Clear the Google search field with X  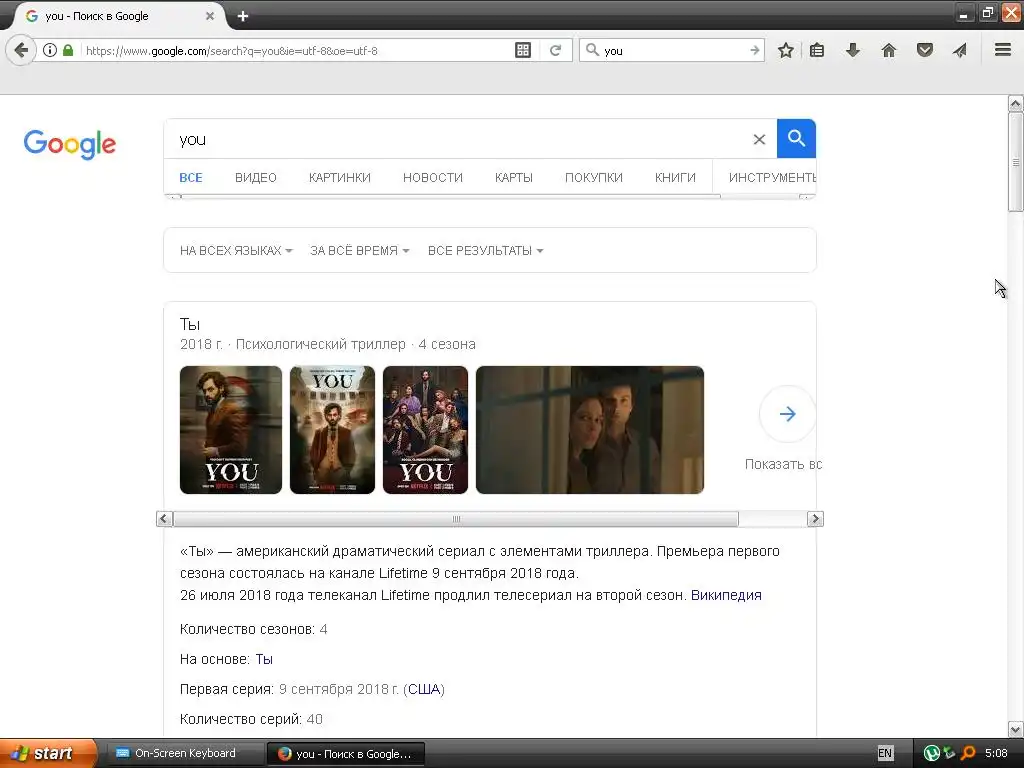(759, 139)
